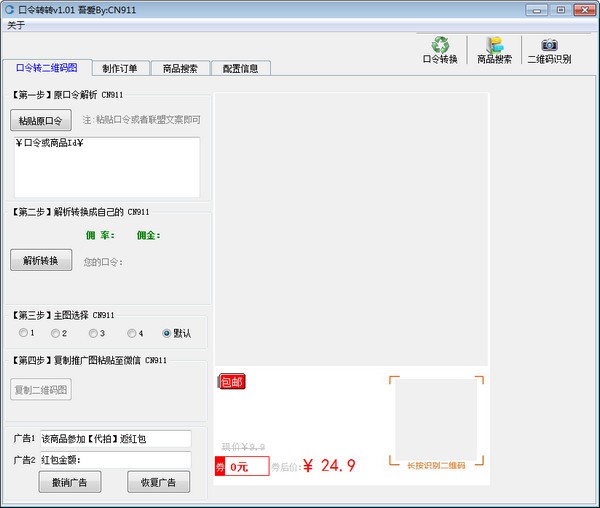Open the 商品搜索 tab
The width and height of the screenshot is (600, 508).
click(180, 69)
